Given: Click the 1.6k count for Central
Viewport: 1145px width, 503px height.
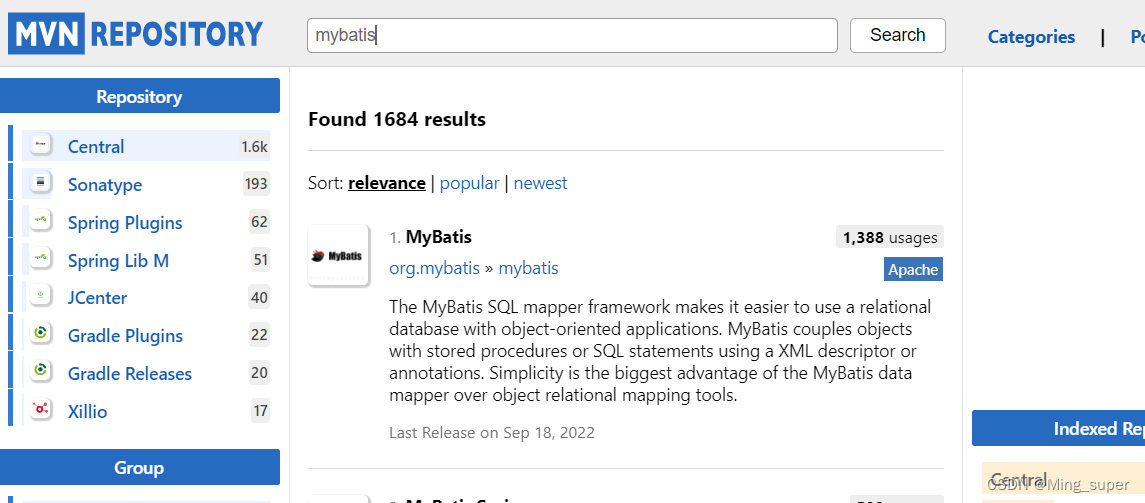Looking at the screenshot, I should [254, 147].
